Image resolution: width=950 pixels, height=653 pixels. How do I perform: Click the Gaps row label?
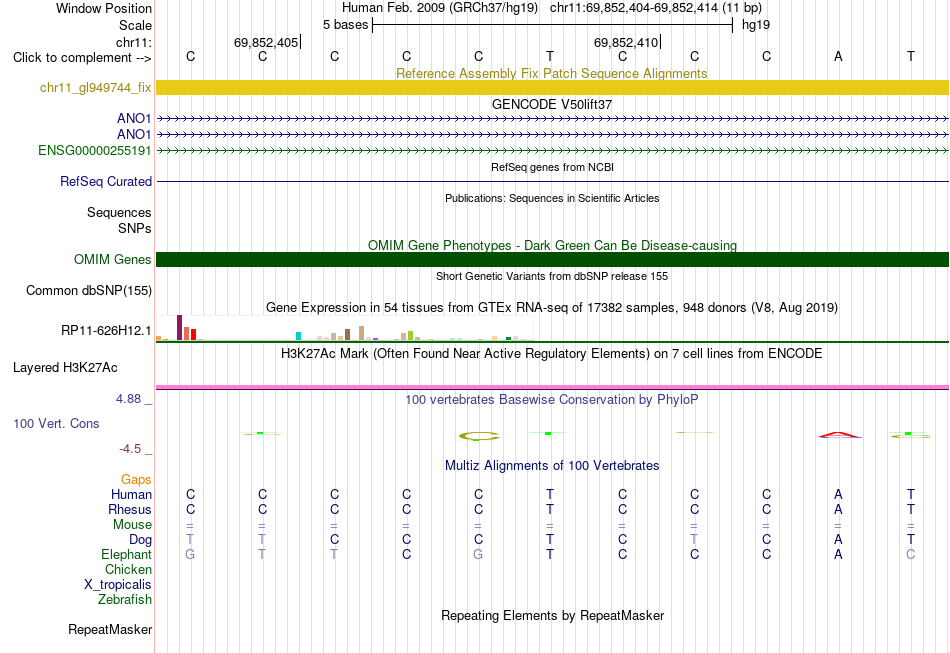coord(136,480)
